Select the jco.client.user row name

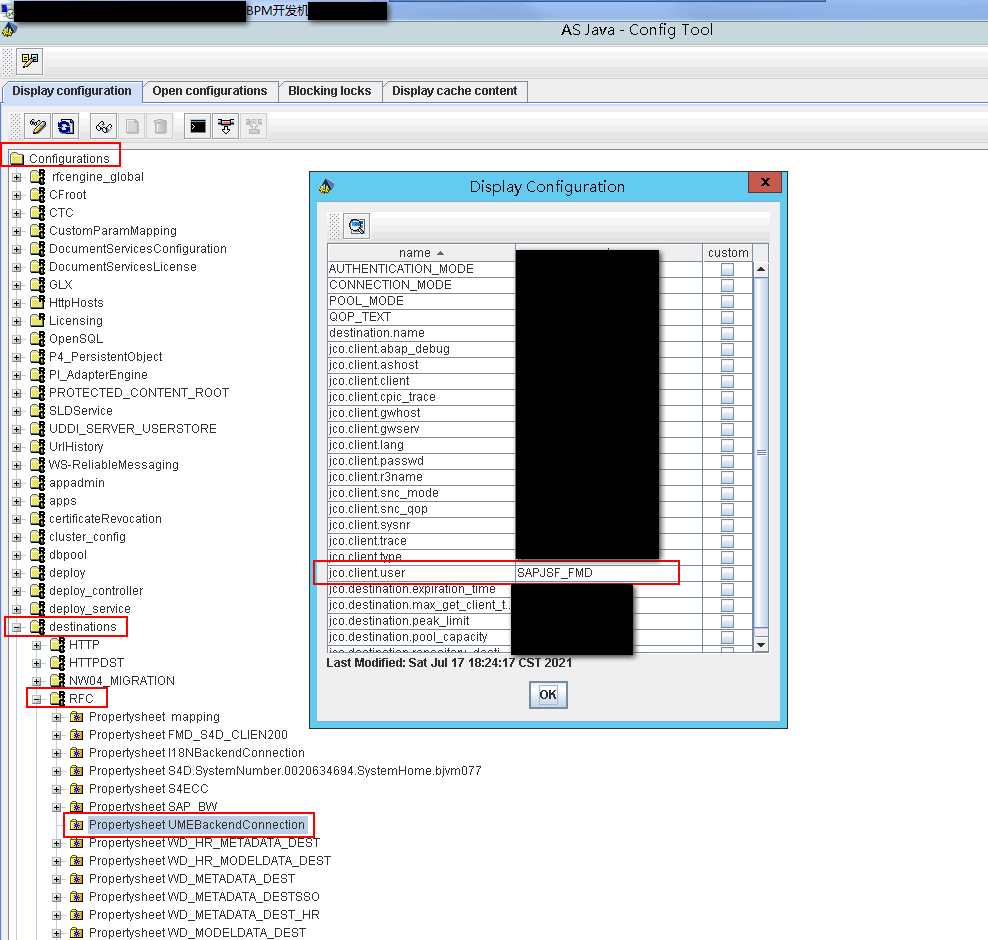tap(421, 573)
